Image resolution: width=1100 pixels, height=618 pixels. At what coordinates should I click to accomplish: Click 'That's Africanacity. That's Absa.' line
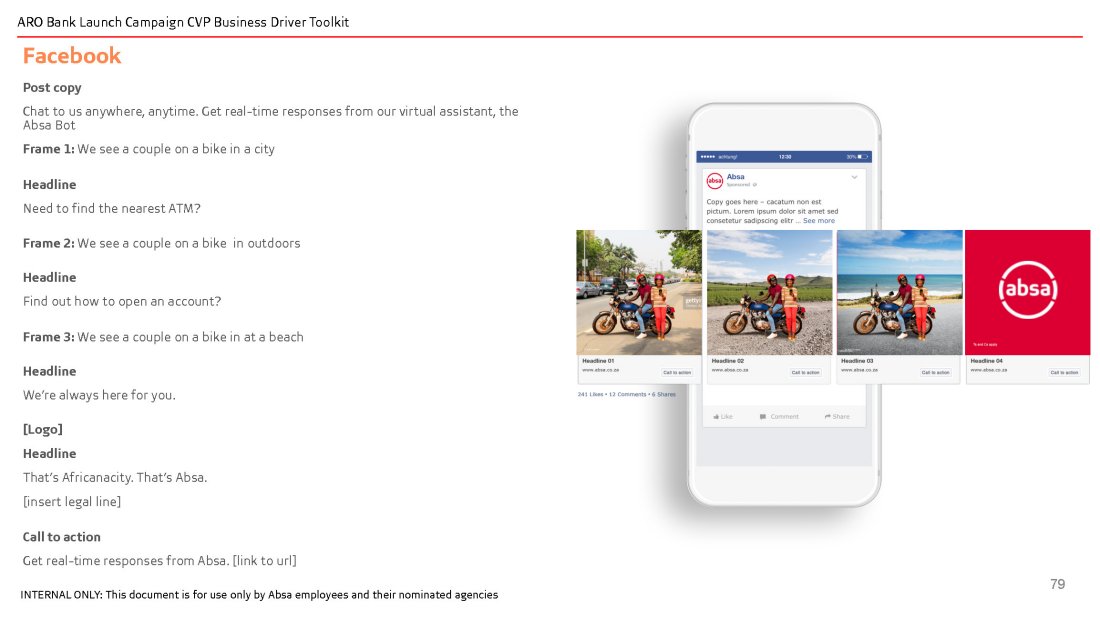coord(115,478)
